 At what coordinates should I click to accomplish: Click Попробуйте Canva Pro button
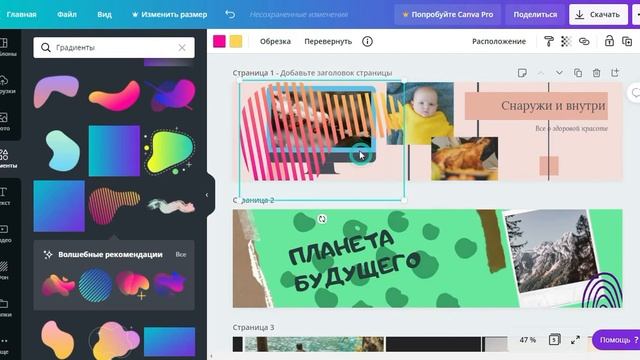click(x=448, y=14)
